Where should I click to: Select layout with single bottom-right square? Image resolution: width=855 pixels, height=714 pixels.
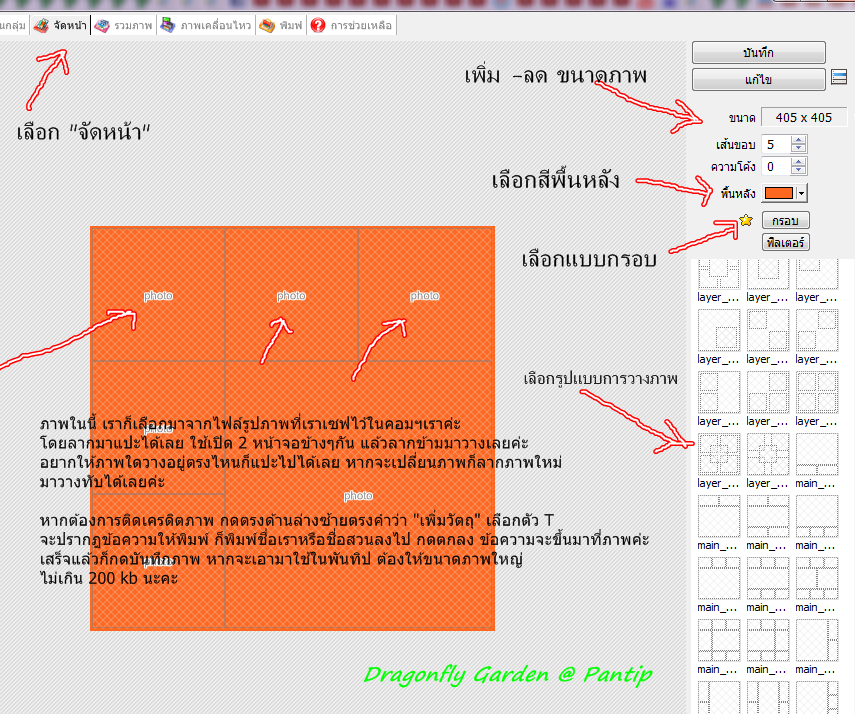point(719,330)
